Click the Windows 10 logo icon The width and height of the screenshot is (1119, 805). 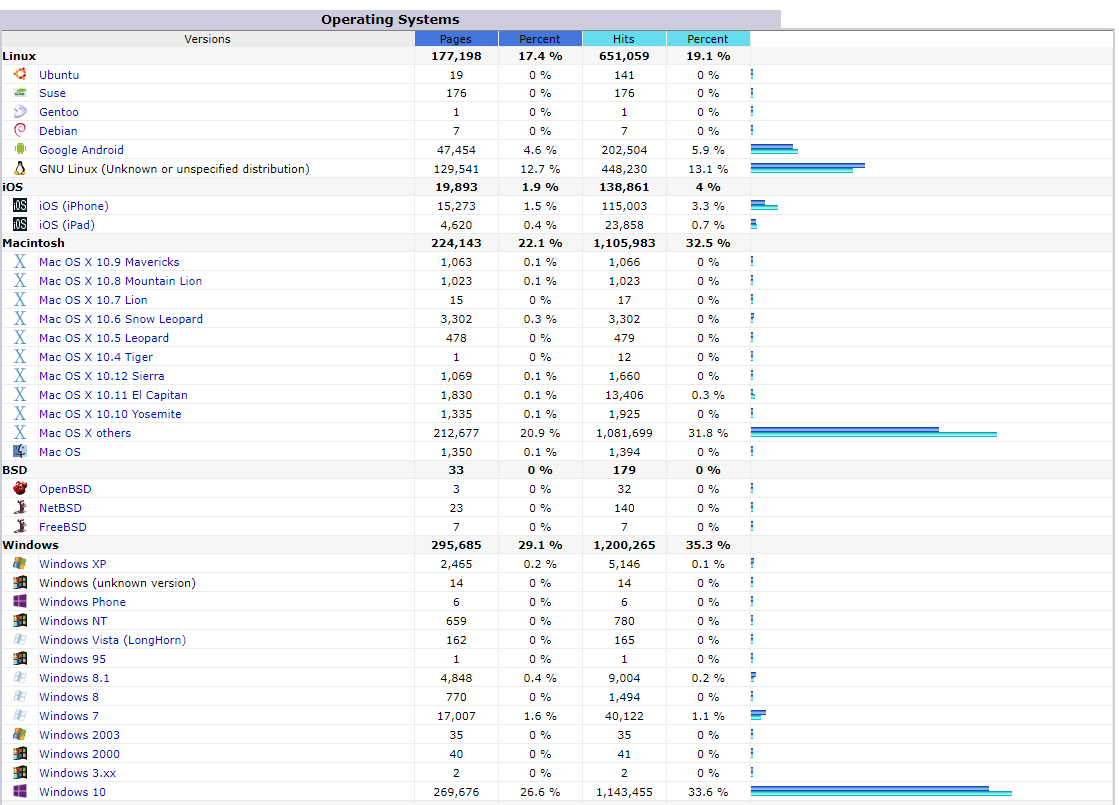tap(20, 791)
